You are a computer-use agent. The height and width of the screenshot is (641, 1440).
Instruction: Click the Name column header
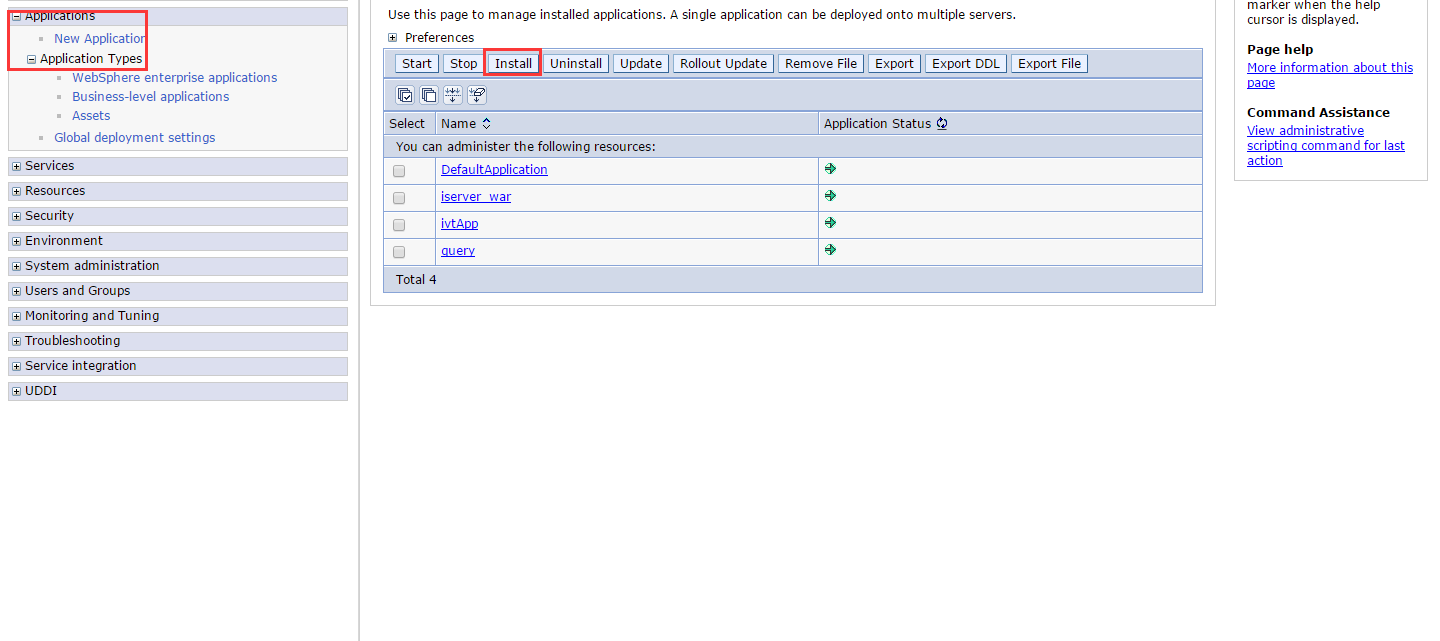[458, 124]
